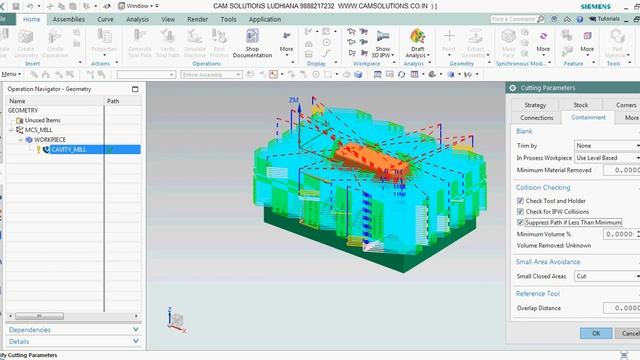The height and width of the screenshot is (360, 640).
Task: Uncheck Suppress Path if Less Than Minimum
Action: [520, 222]
